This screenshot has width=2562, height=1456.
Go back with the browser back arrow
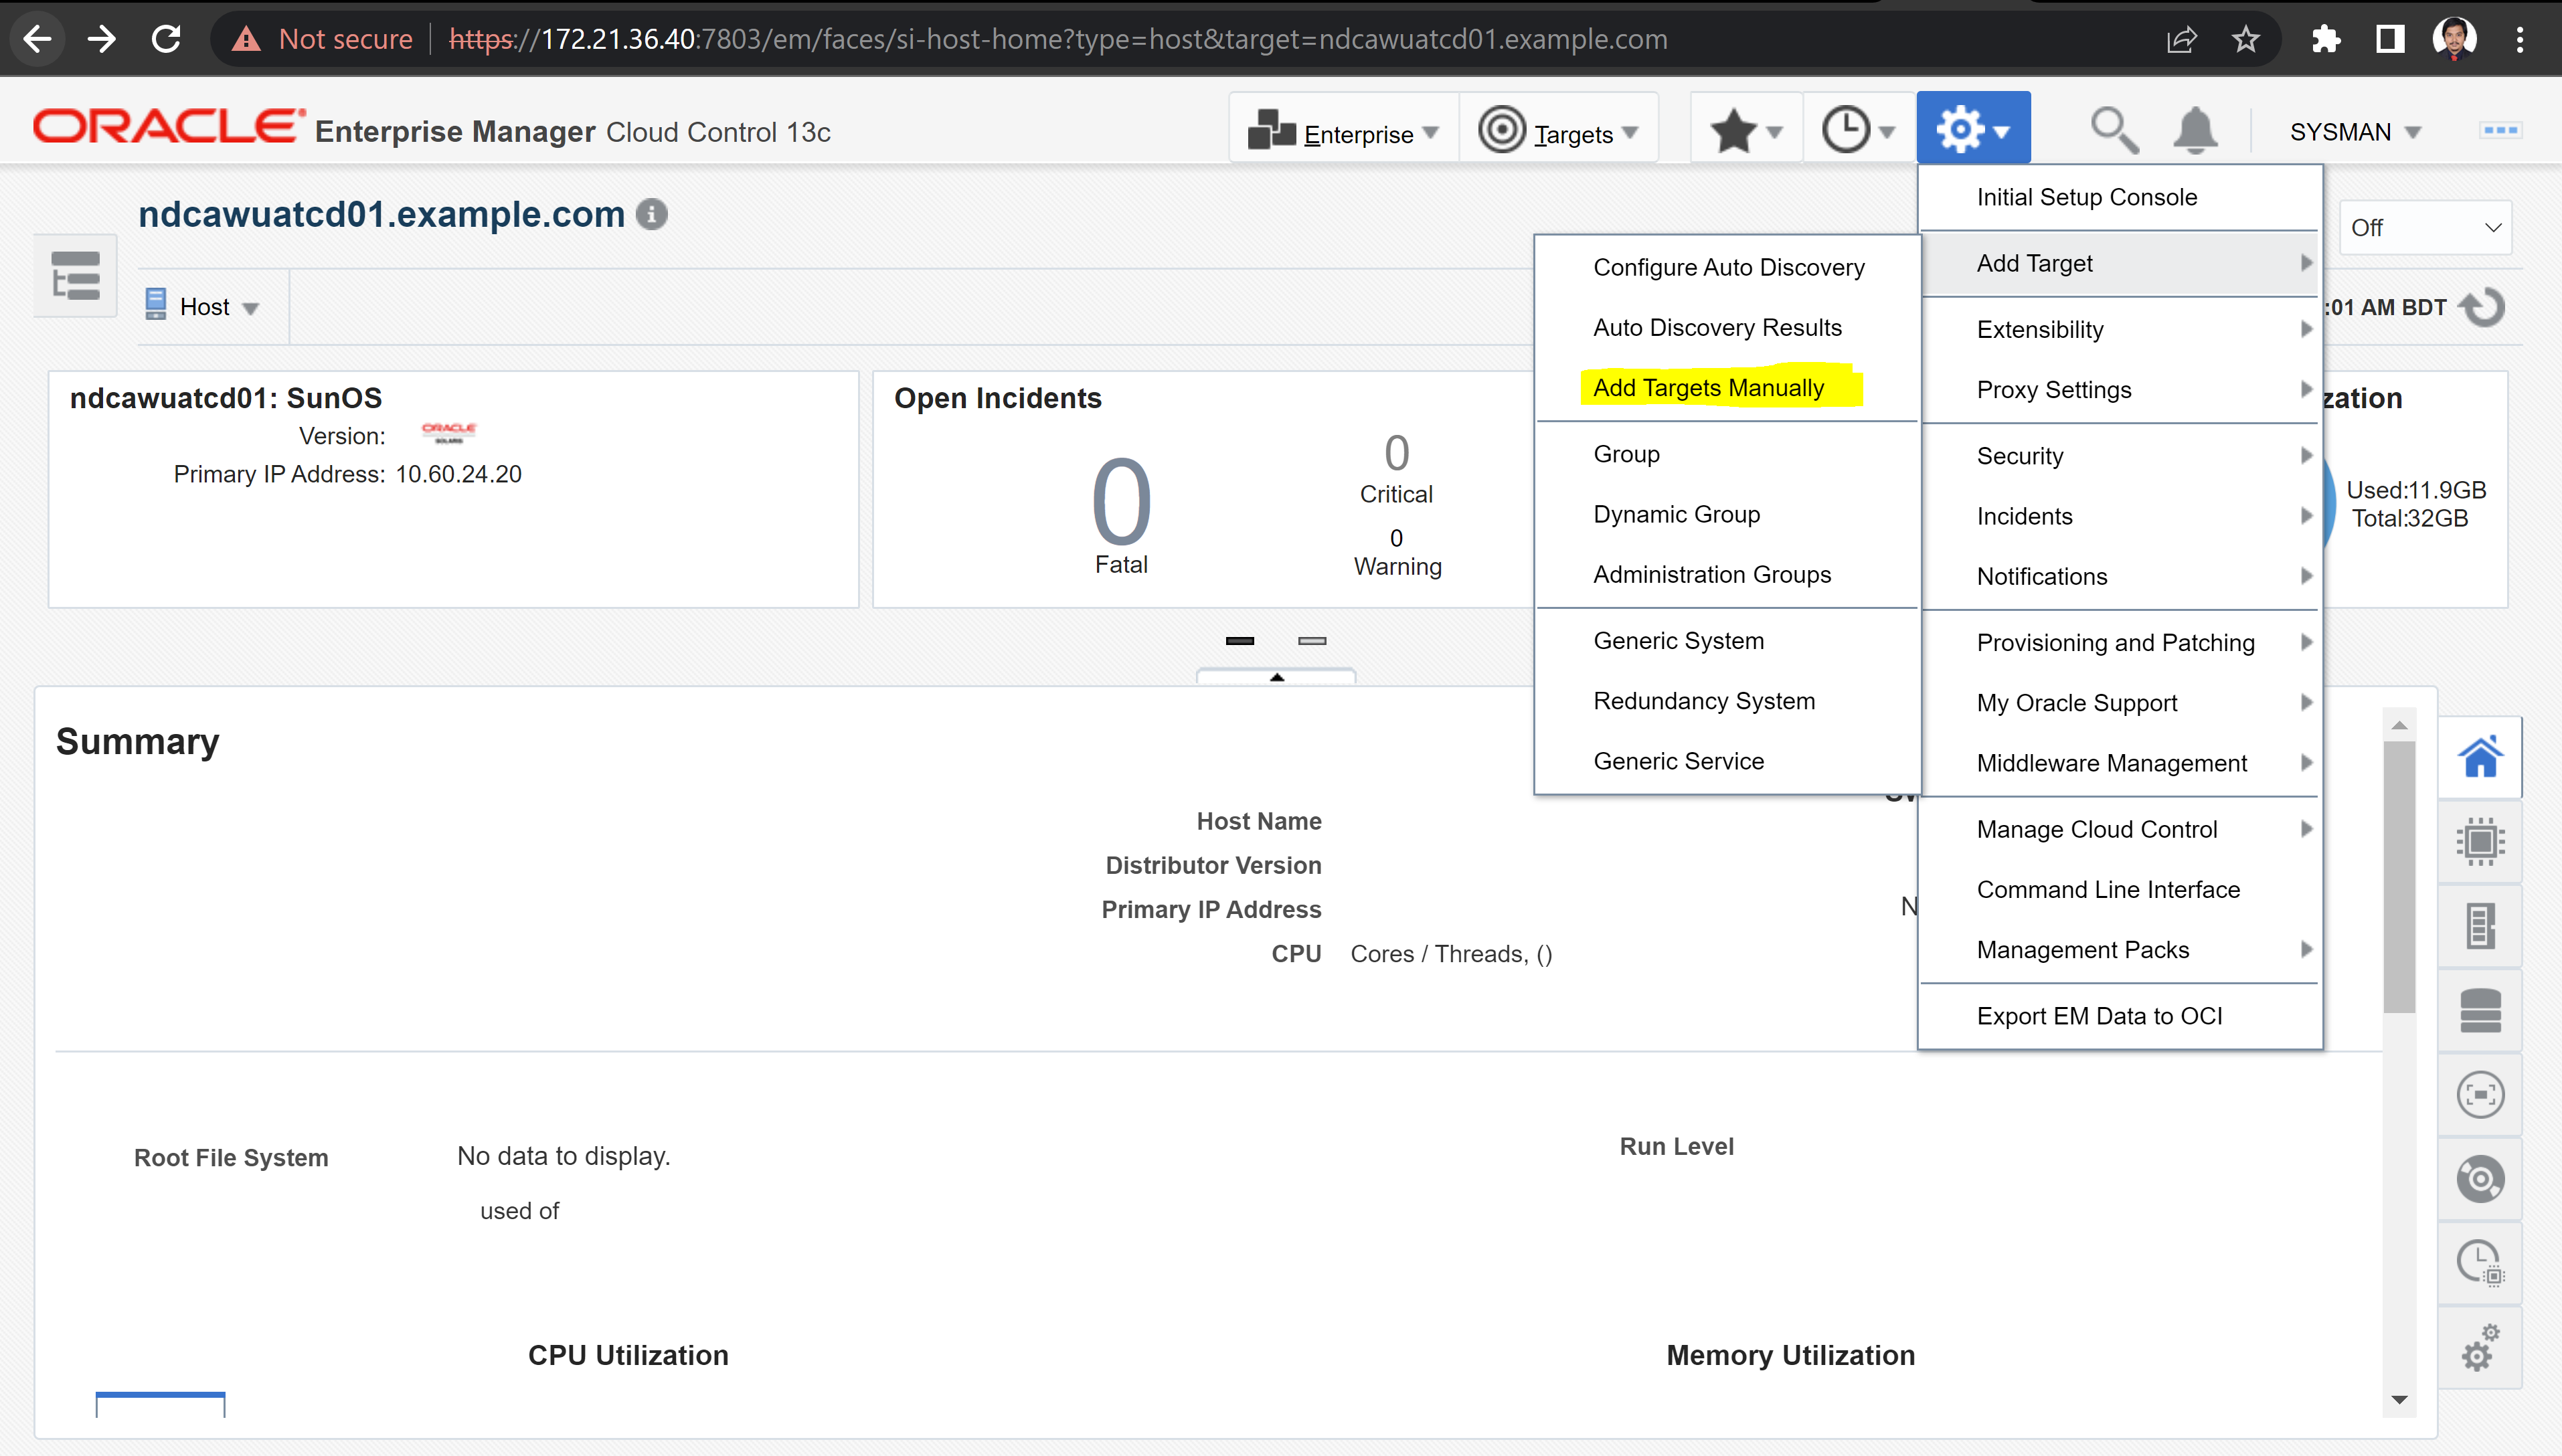pyautogui.click(x=37, y=39)
